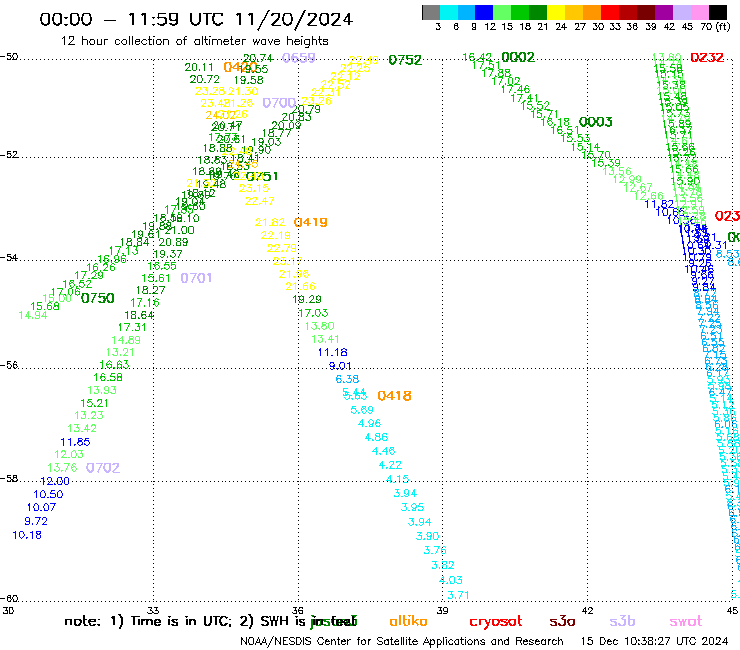Click the orange time marker '0418'
This screenshot has height=650, width=740.
[394, 396]
